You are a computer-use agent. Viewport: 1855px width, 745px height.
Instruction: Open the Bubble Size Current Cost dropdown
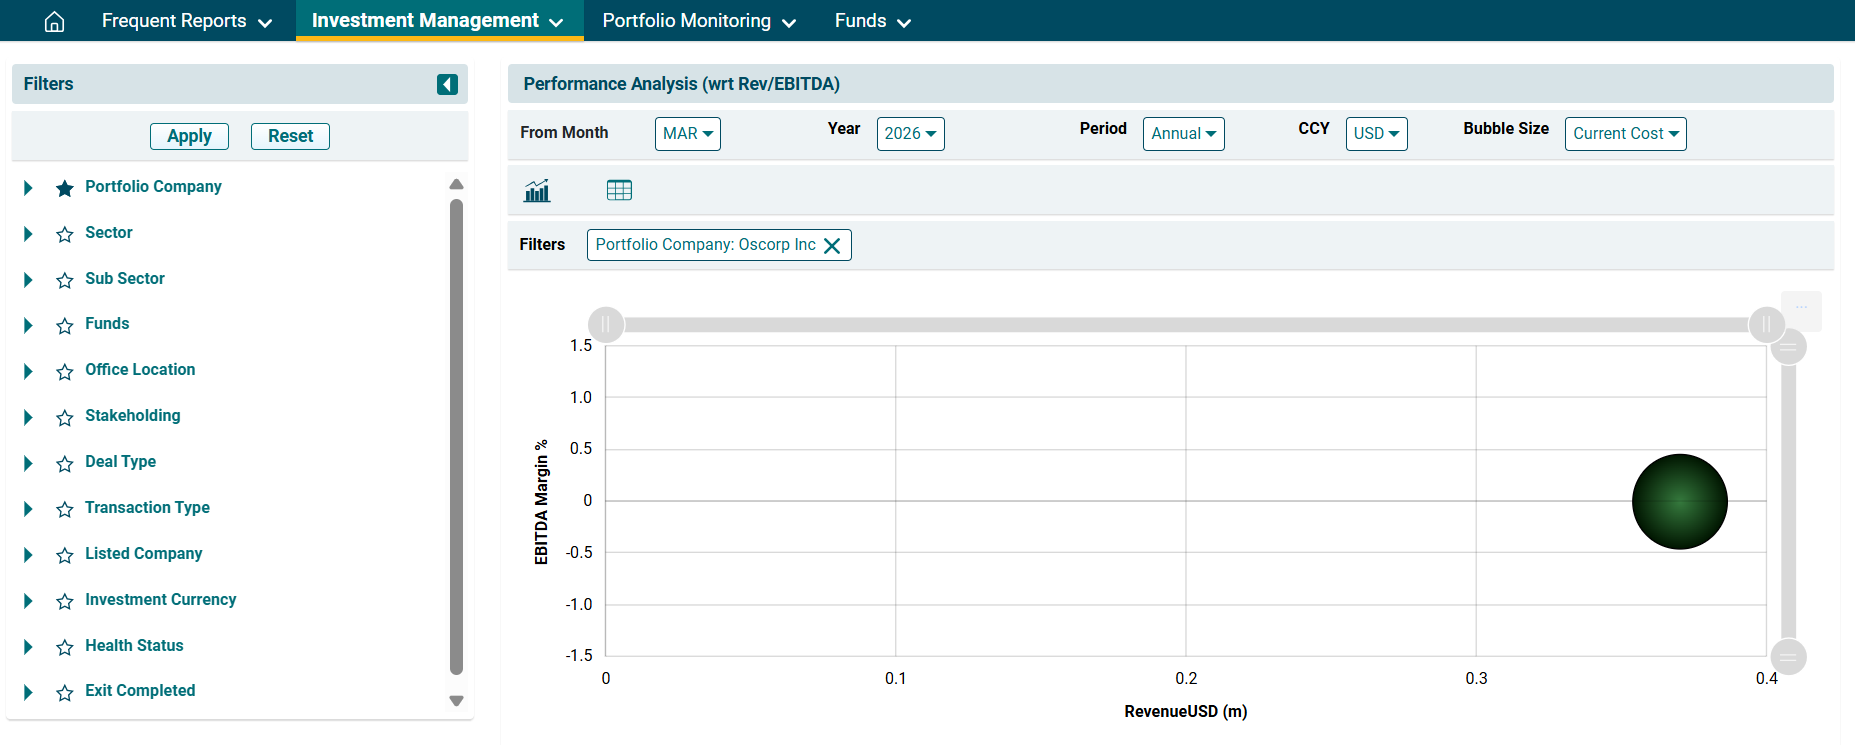point(1625,134)
